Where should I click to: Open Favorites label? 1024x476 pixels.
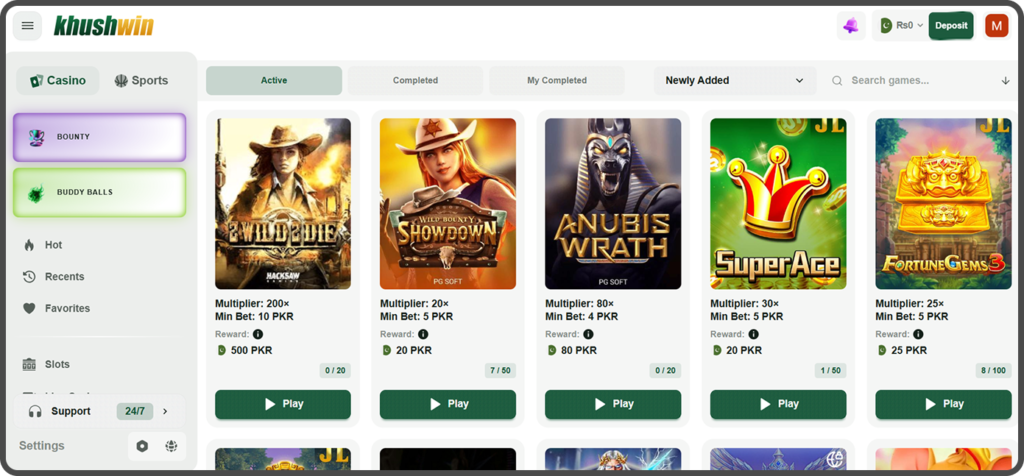pos(67,308)
